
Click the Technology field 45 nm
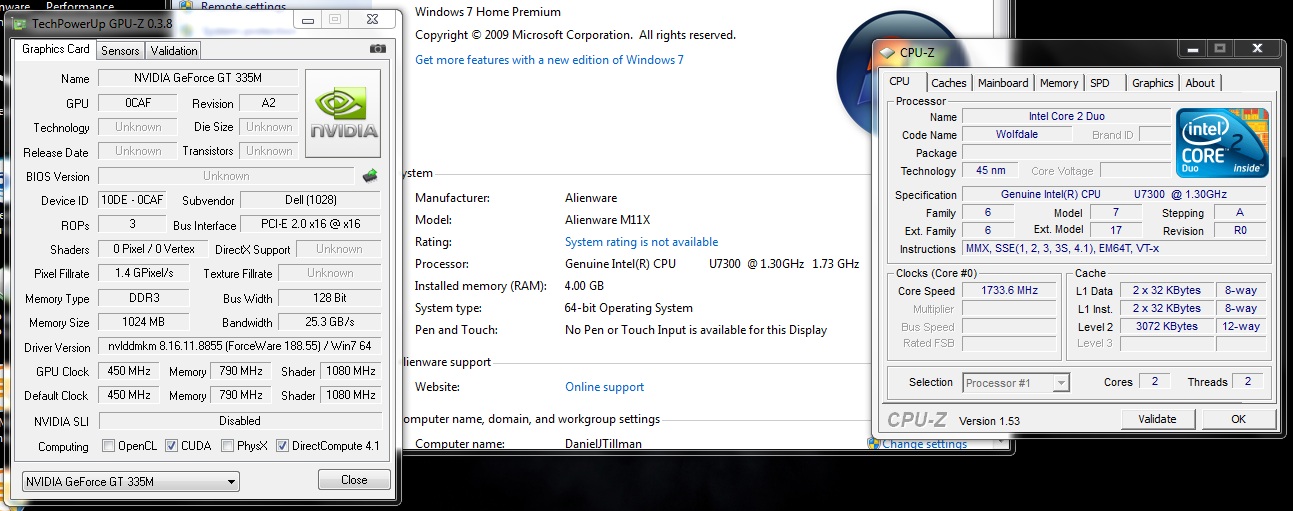991,171
